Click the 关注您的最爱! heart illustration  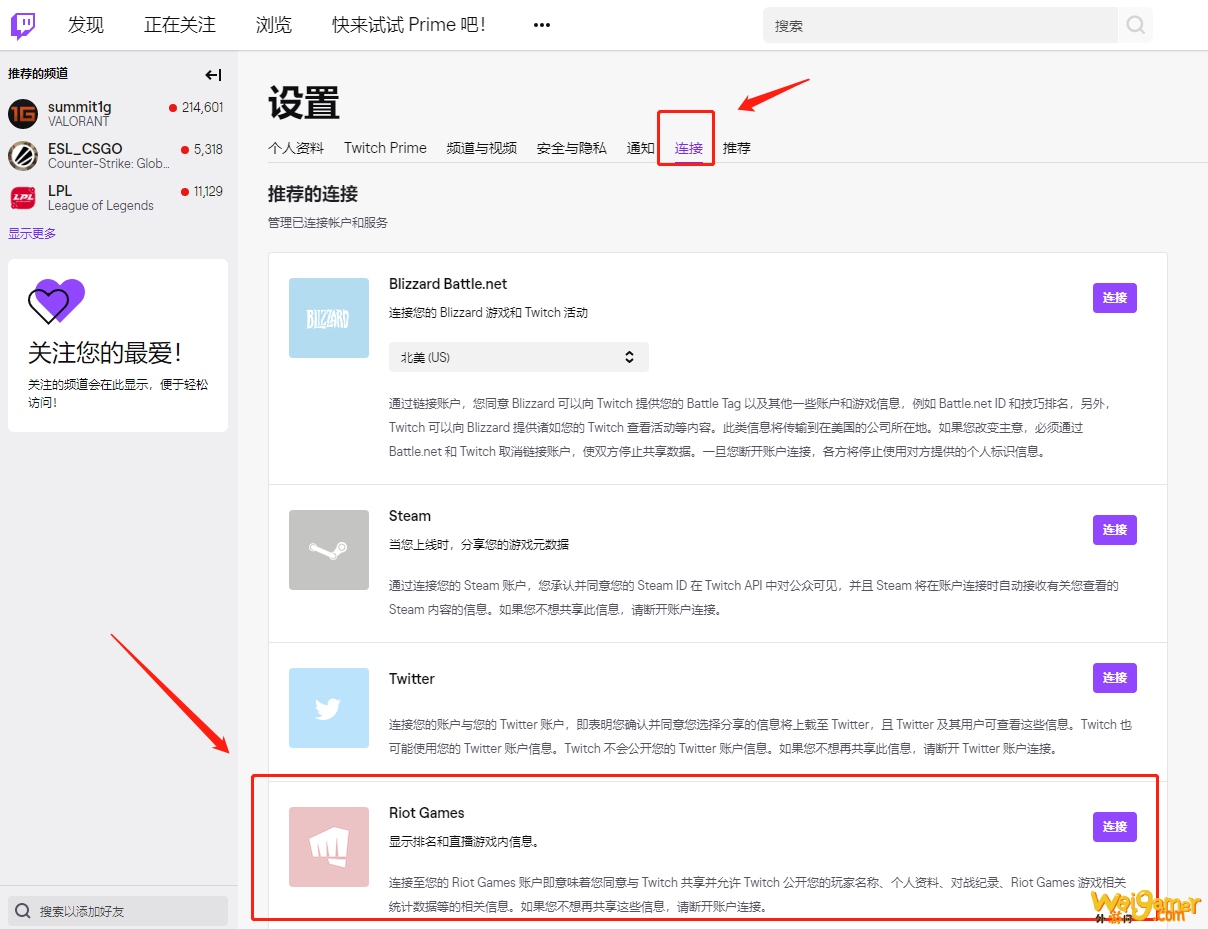(56, 301)
